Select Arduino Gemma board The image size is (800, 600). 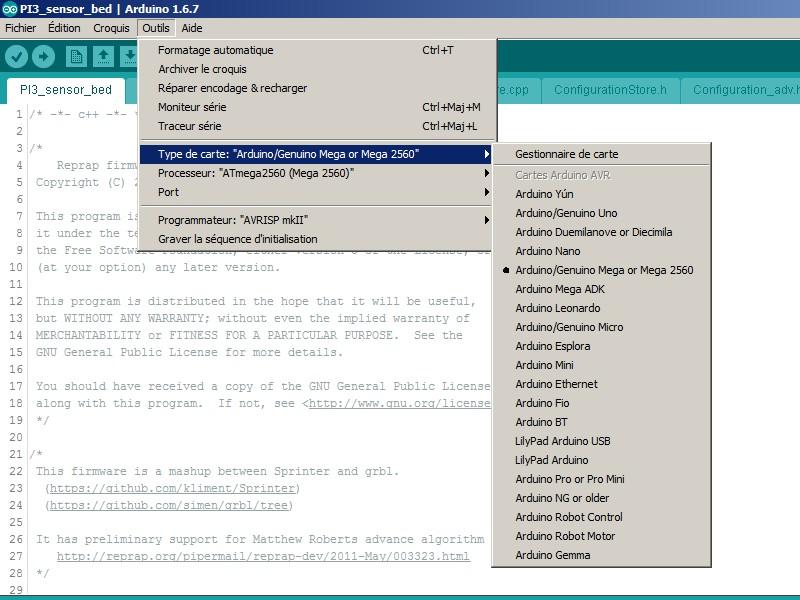coord(602,555)
